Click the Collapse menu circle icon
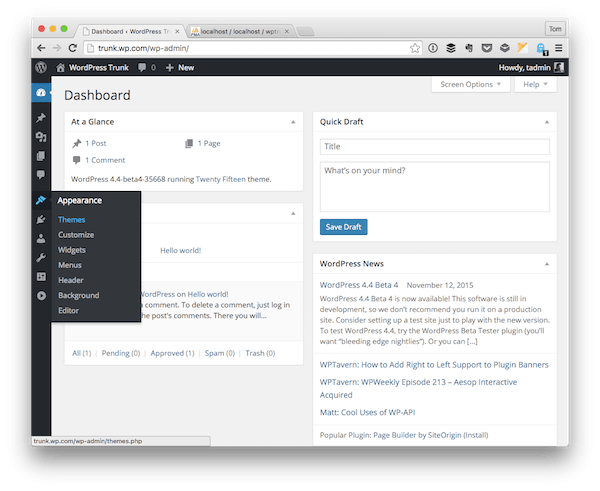 41,295
